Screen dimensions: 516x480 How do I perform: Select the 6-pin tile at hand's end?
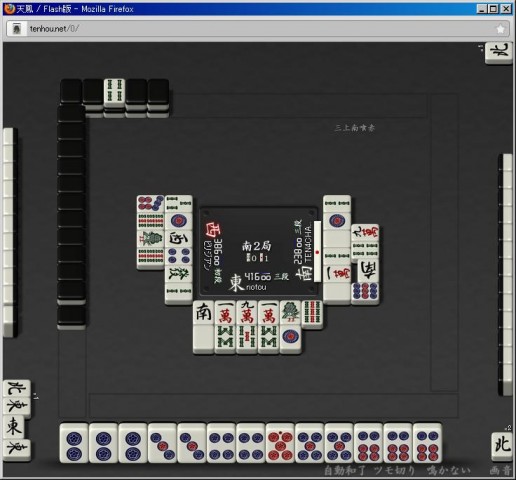point(428,443)
